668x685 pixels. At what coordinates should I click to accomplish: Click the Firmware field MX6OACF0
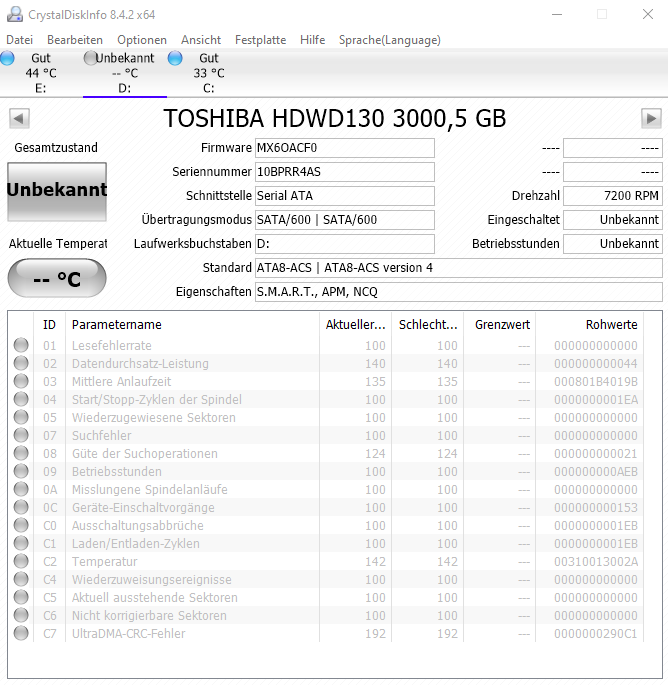pos(345,148)
